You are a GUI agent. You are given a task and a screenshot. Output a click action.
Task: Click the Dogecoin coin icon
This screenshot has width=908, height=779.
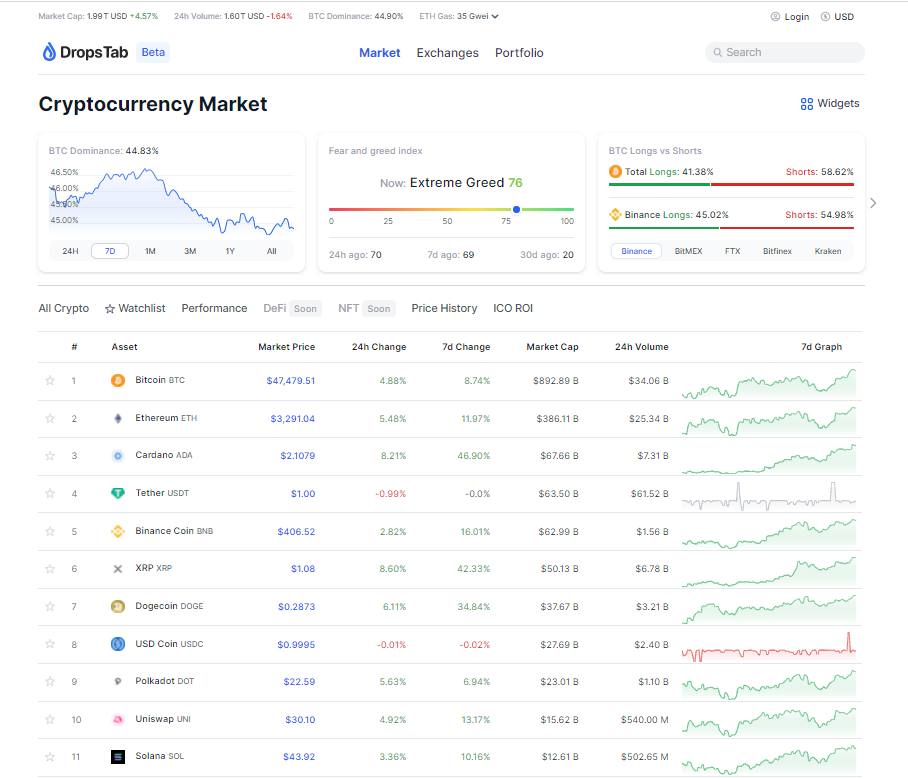(118, 606)
